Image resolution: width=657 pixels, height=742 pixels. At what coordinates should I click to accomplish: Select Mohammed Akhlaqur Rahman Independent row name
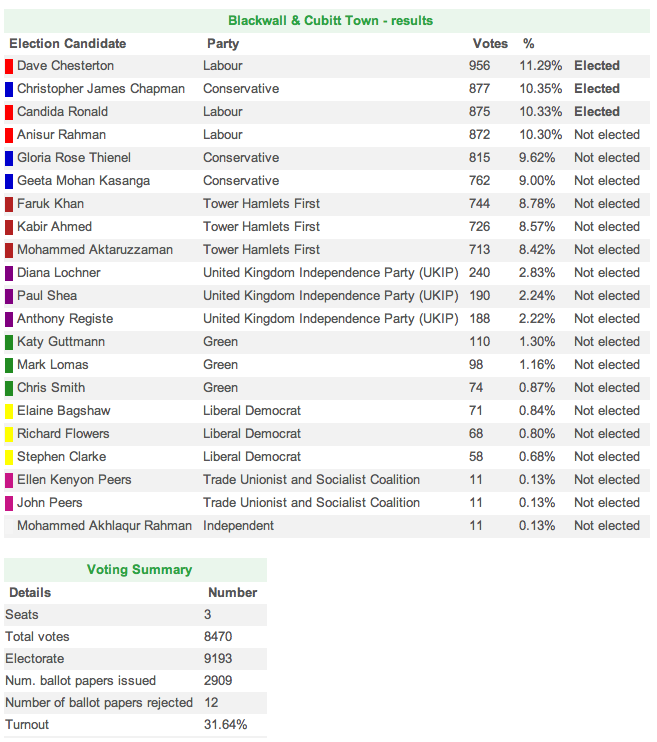(107, 526)
